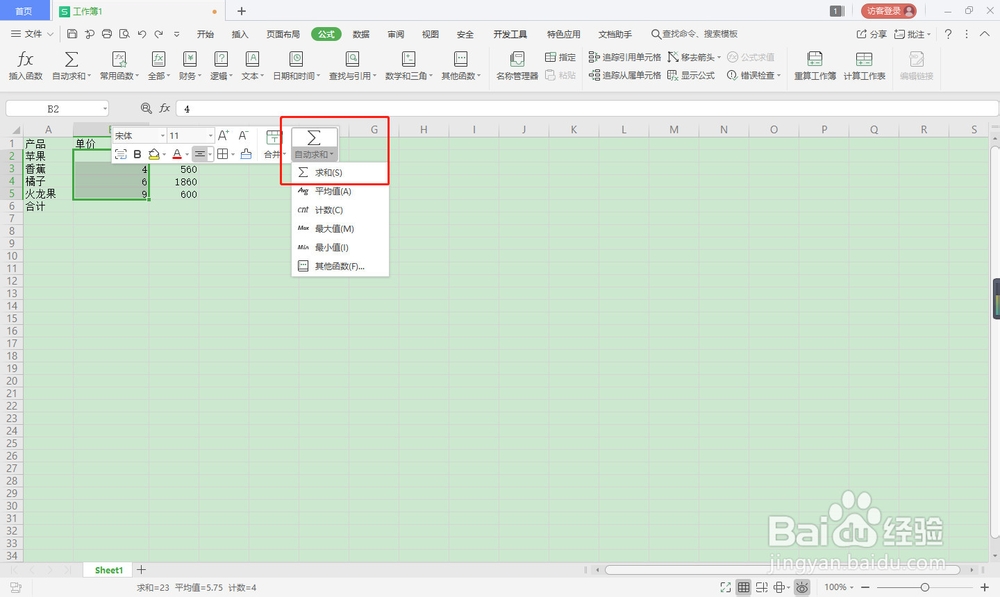This screenshot has width=1000, height=597.
Task: Open the 宋体 font name combo box
Action: [140, 135]
